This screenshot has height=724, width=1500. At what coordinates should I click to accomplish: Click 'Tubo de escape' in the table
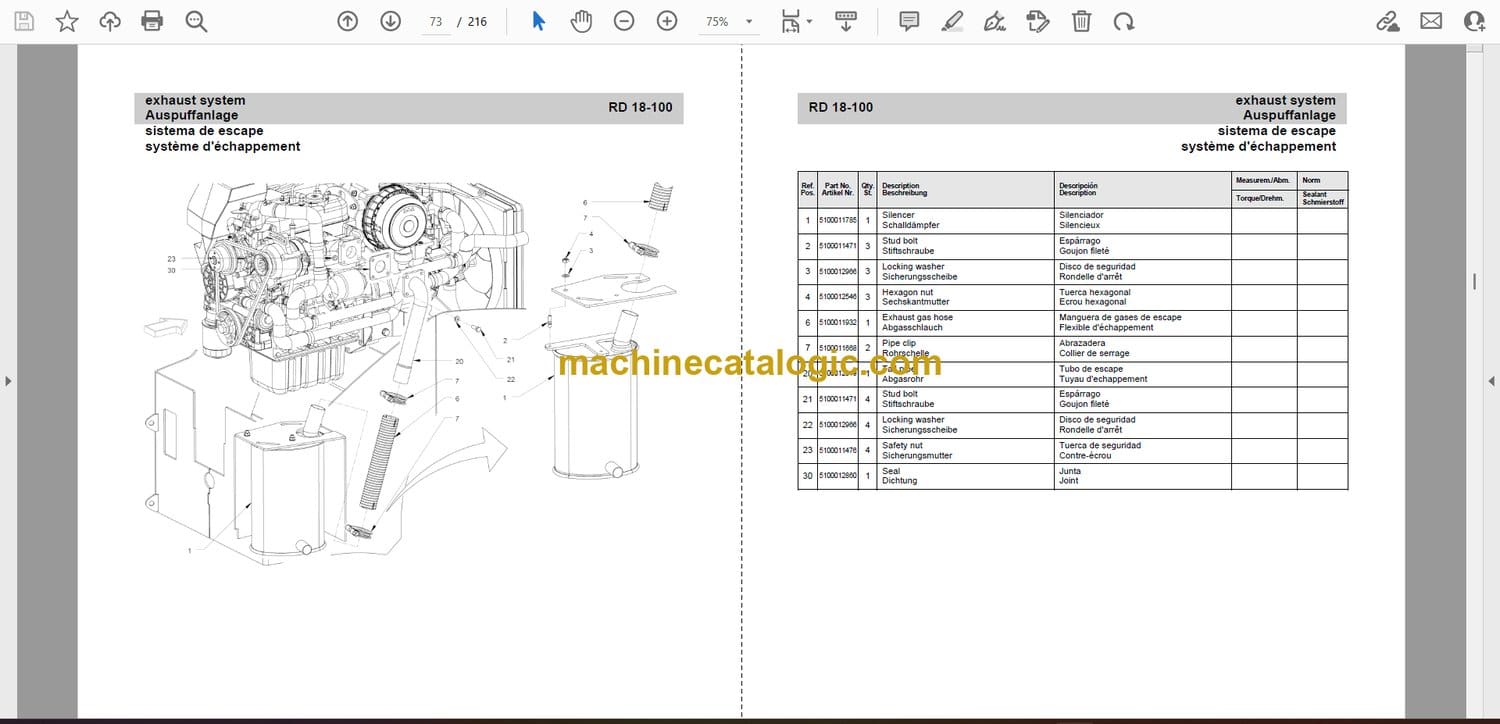[1090, 369]
